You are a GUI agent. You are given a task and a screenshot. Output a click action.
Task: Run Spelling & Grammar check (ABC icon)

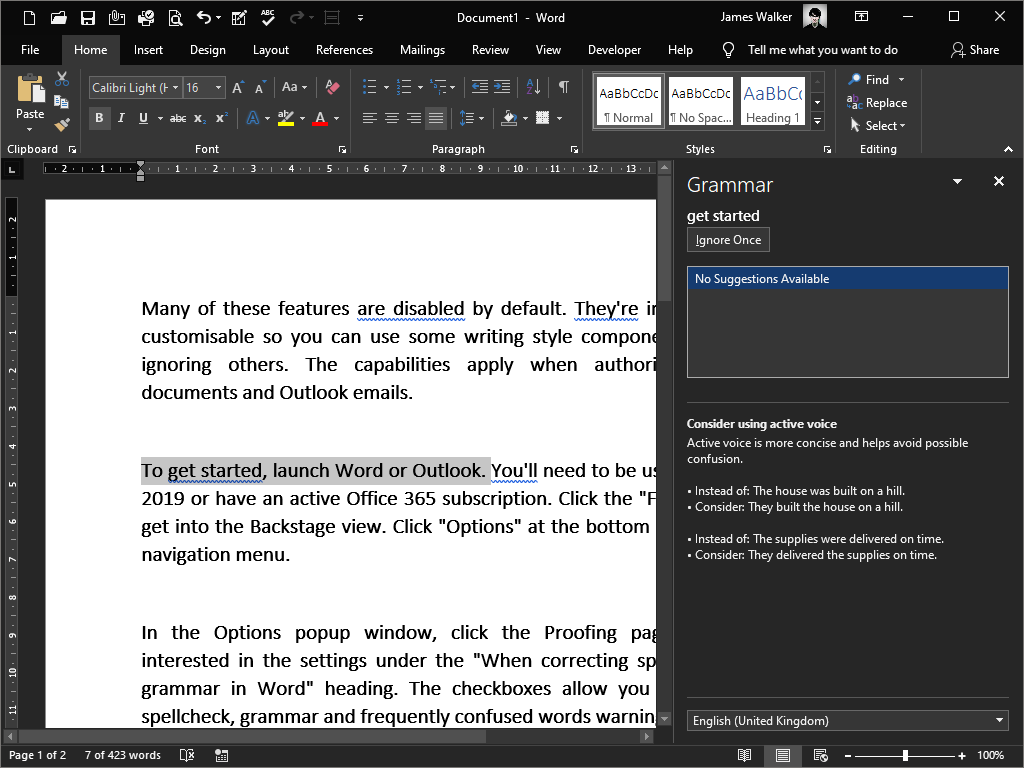pyautogui.click(x=268, y=18)
